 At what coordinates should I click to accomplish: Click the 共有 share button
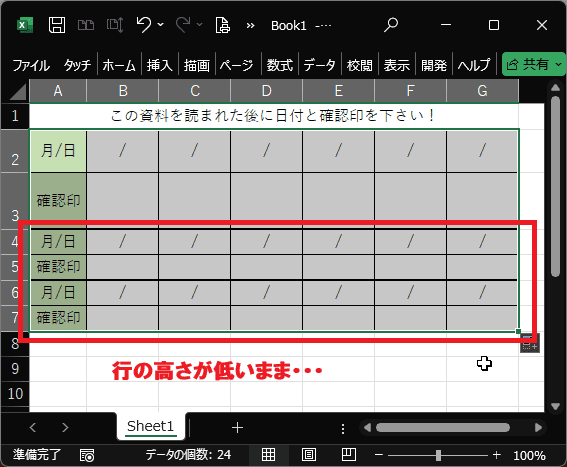[528, 64]
